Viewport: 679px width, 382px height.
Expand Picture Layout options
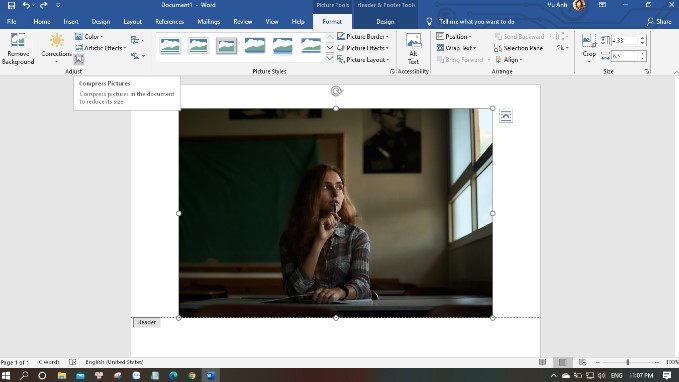(x=363, y=59)
